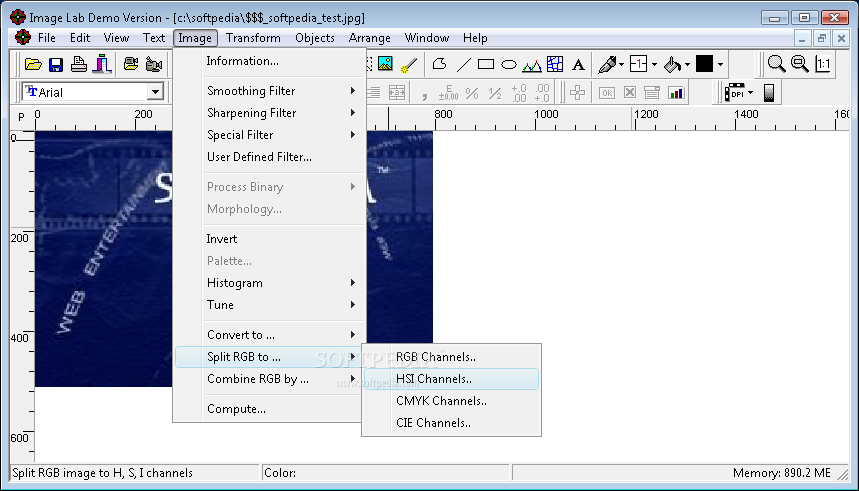Click the P unit box at ruler corner

tap(21, 117)
